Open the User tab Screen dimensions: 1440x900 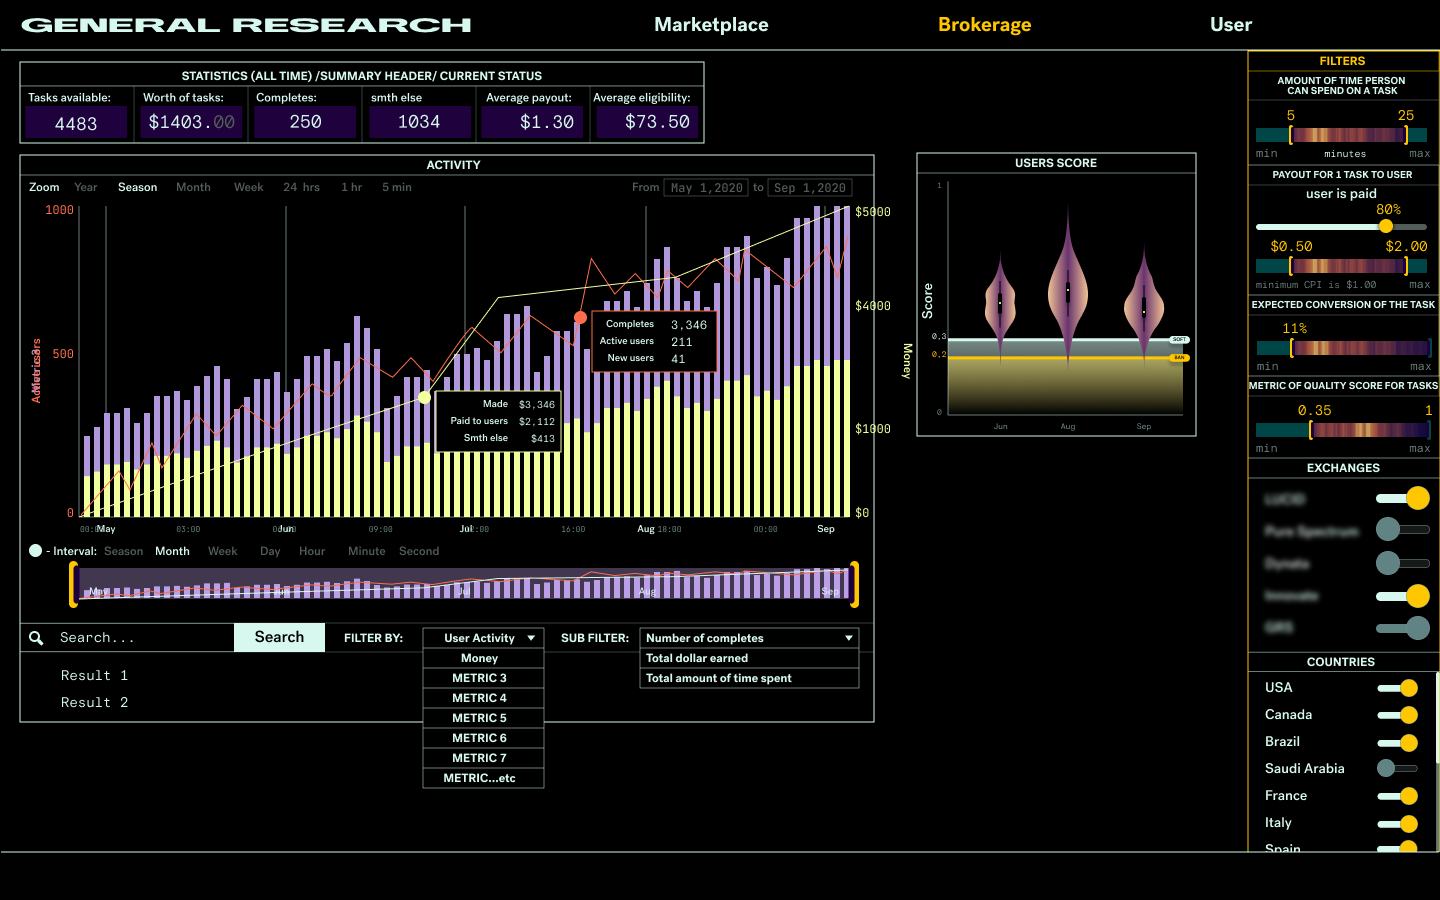pyautogui.click(x=1230, y=25)
